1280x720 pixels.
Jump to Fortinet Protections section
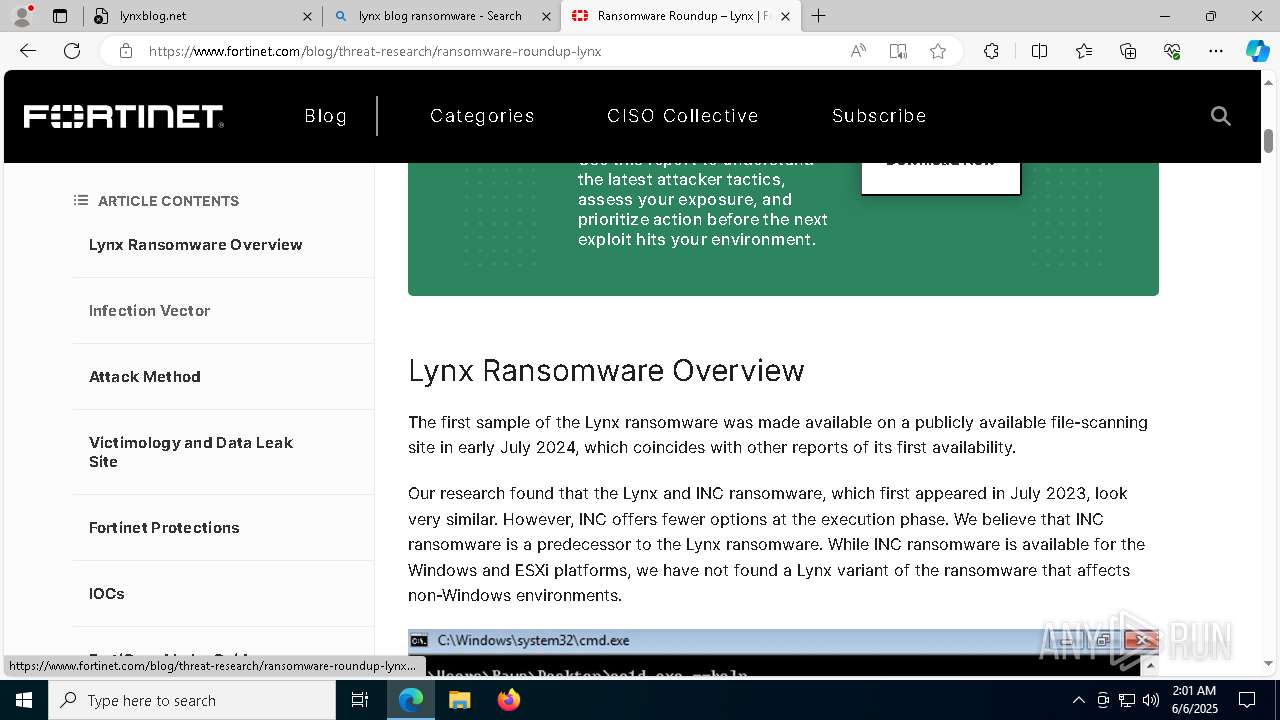coord(164,528)
